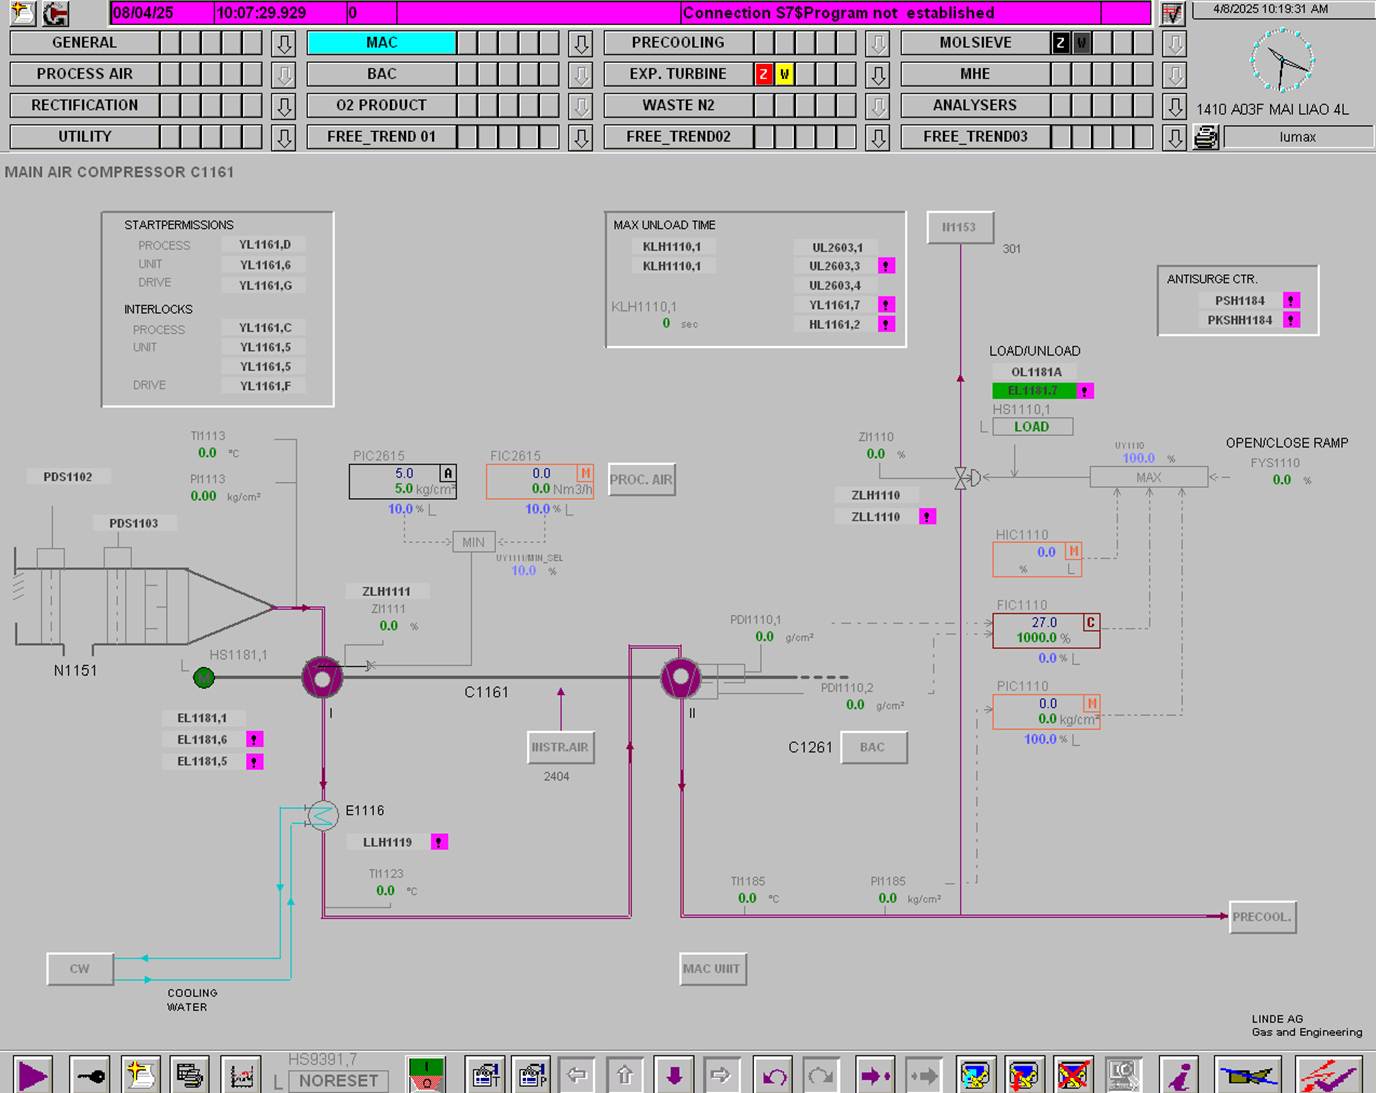Expand the UTILITY section down arrow

point(284,137)
